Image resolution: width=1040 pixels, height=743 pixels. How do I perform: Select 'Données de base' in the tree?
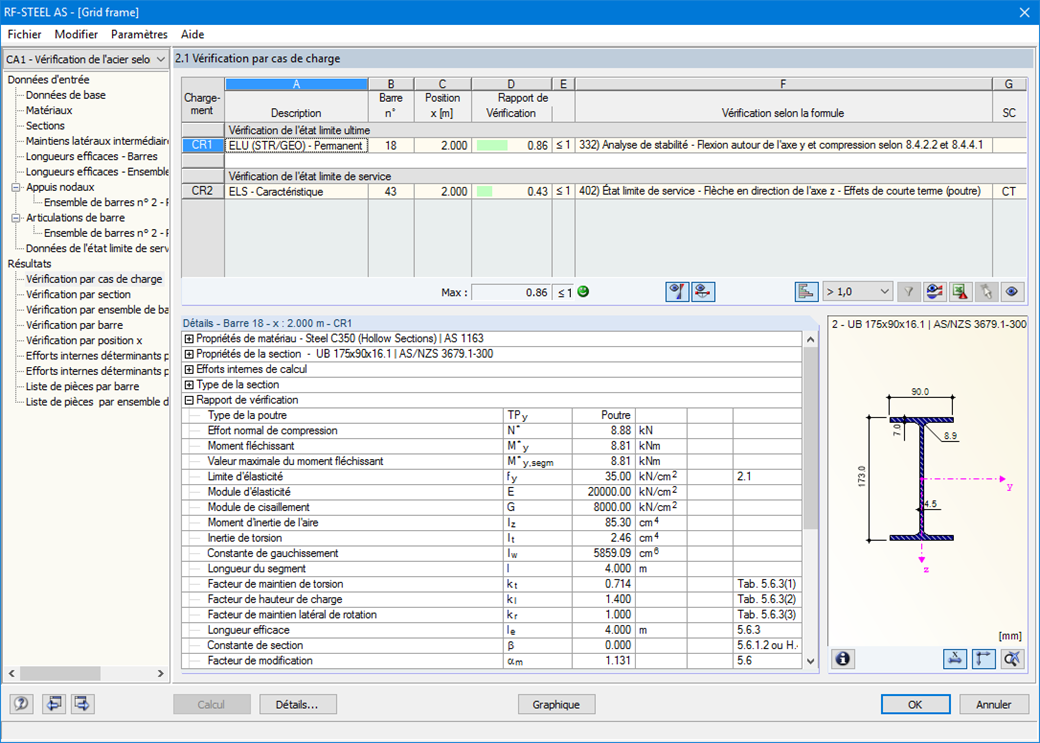click(x=66, y=96)
